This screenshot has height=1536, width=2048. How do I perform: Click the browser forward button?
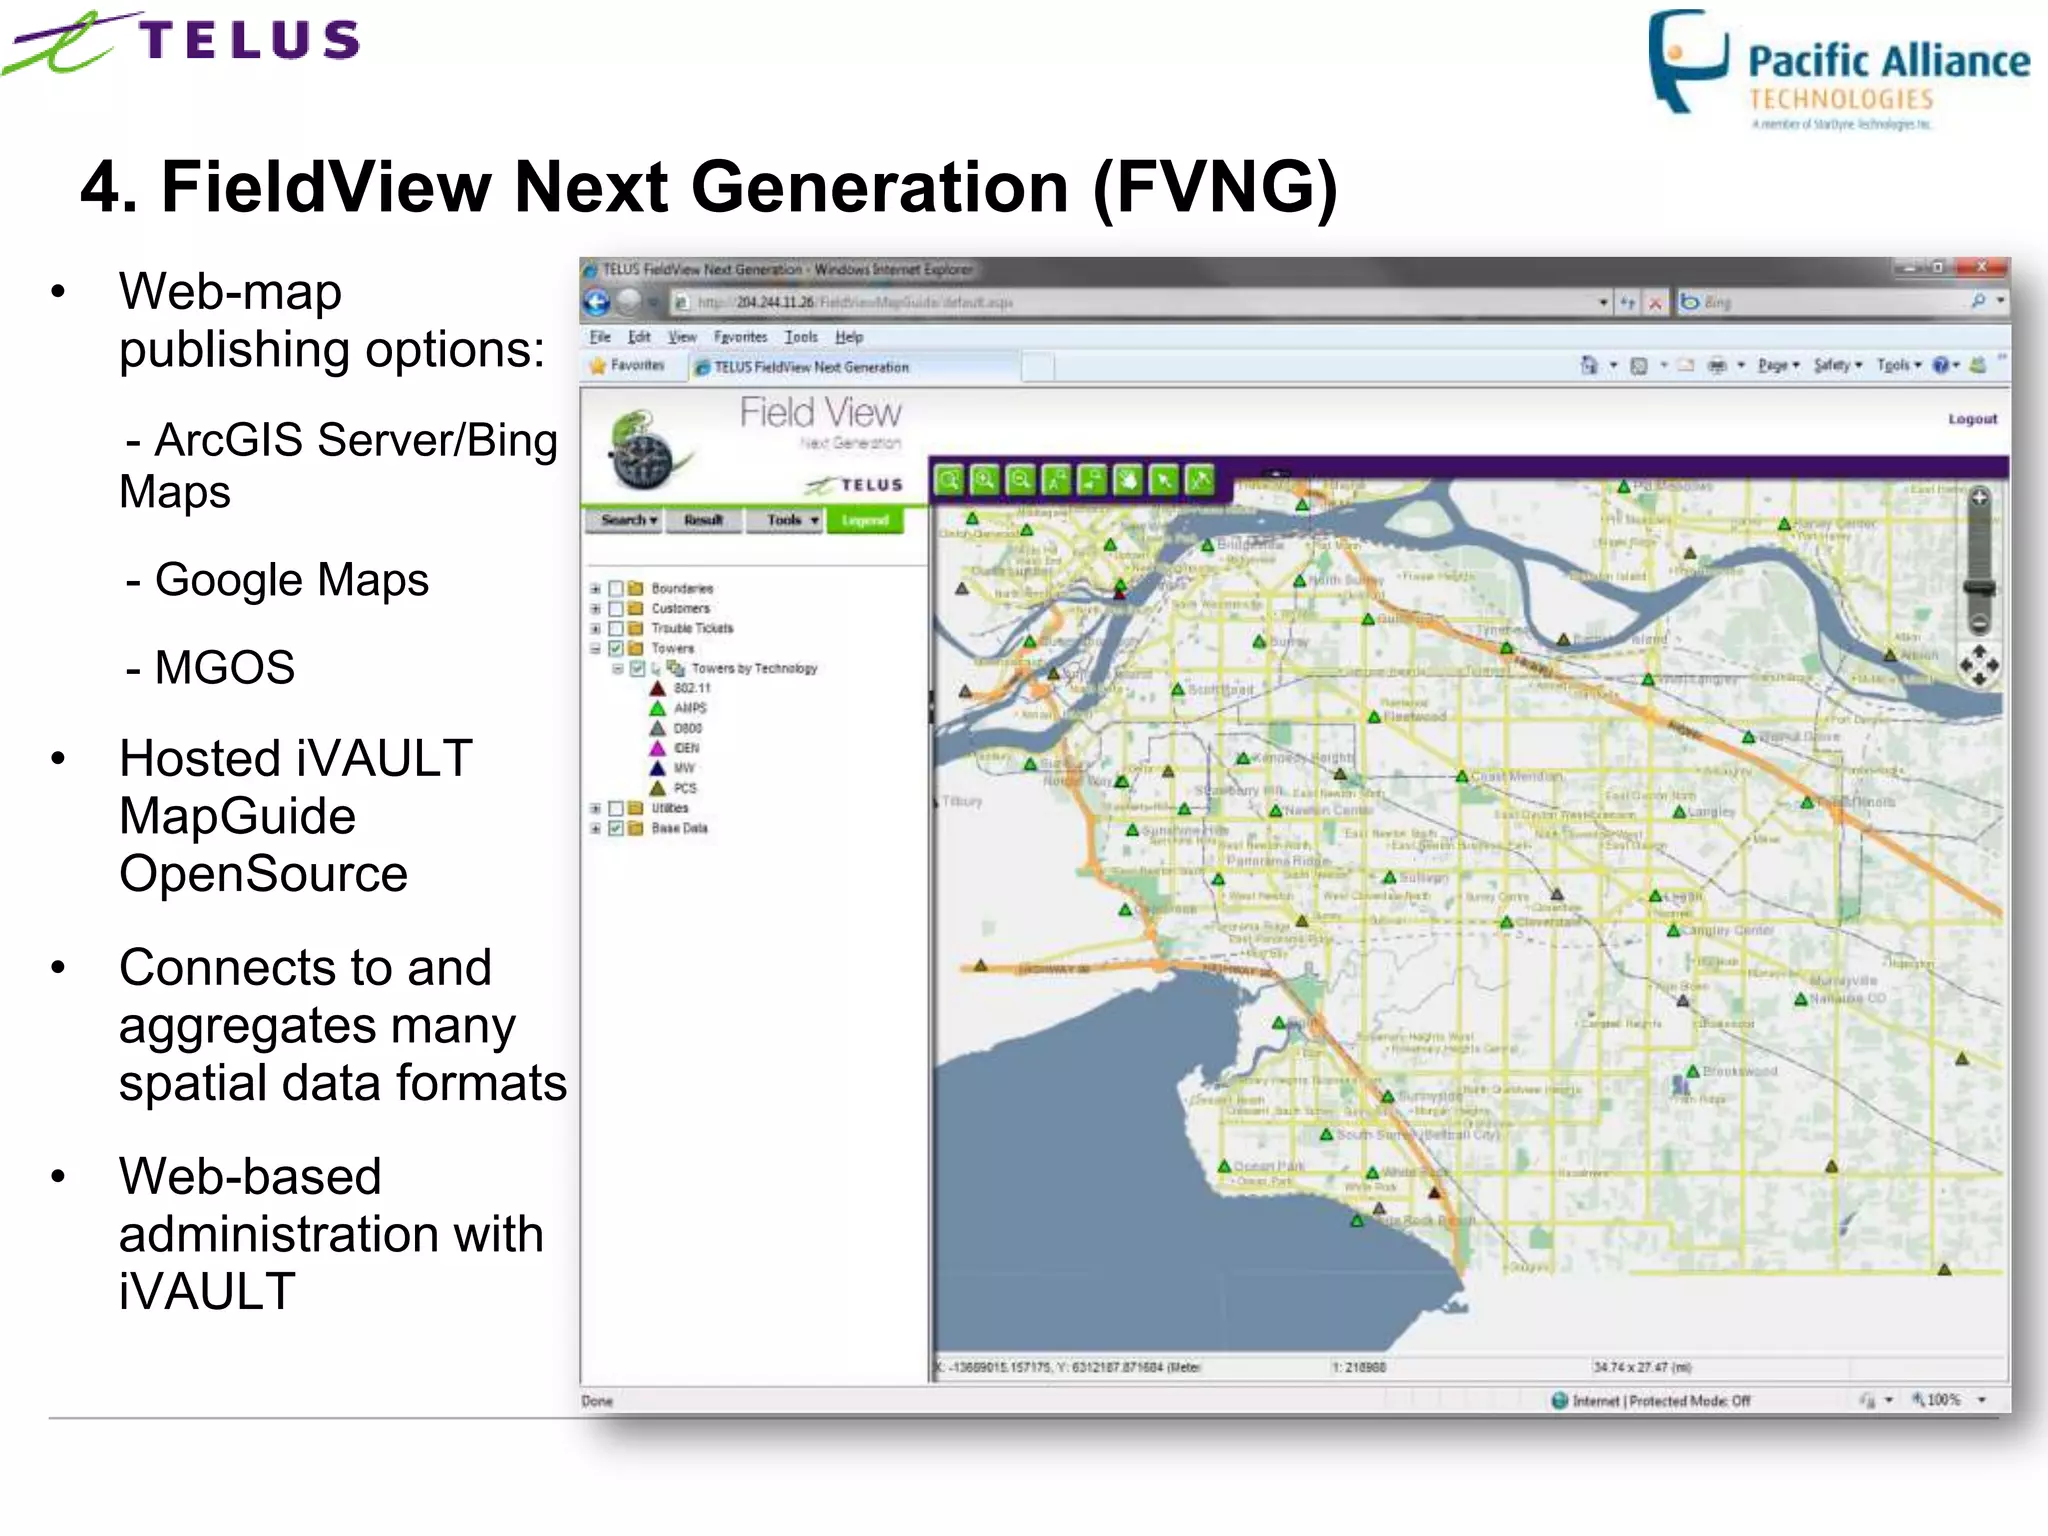(x=629, y=301)
